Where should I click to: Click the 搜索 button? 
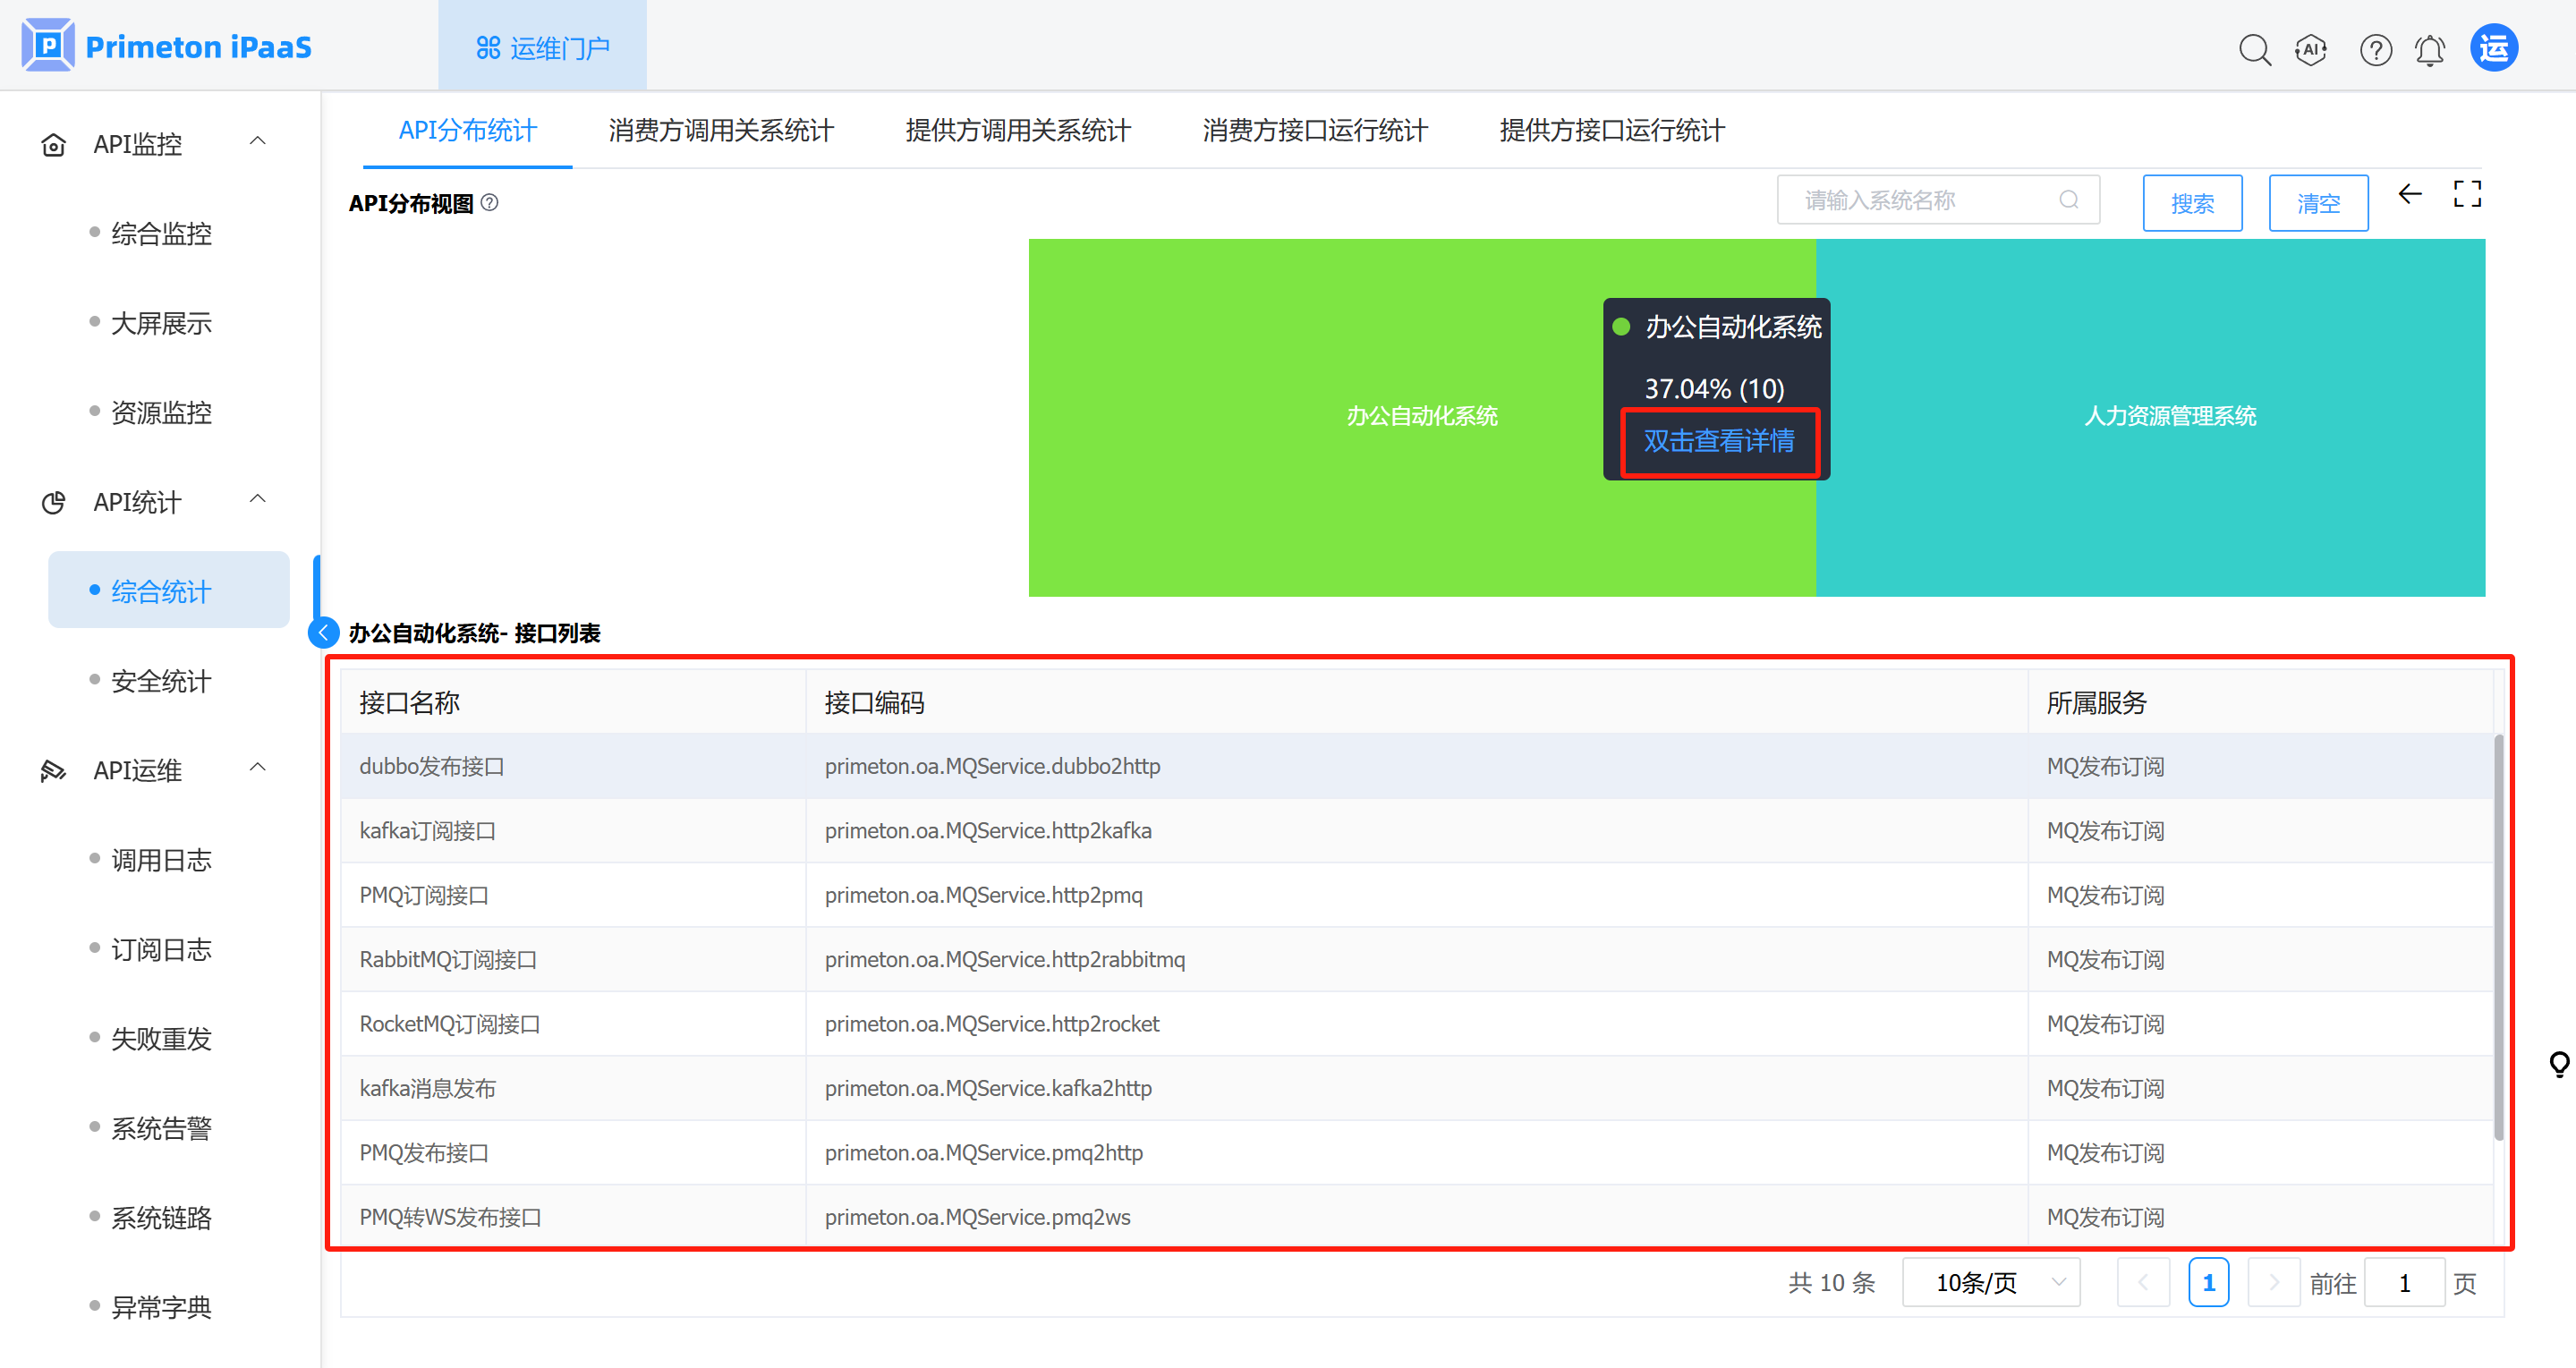tap(2192, 203)
